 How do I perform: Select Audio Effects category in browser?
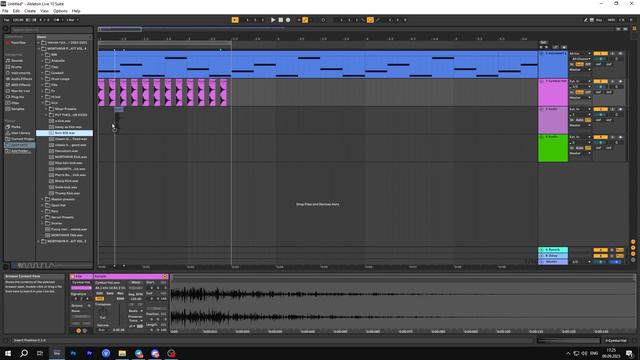[19, 79]
